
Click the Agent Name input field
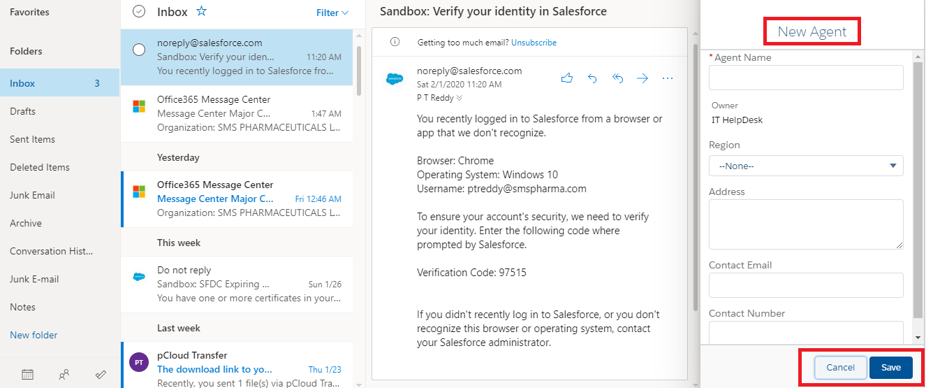806,77
